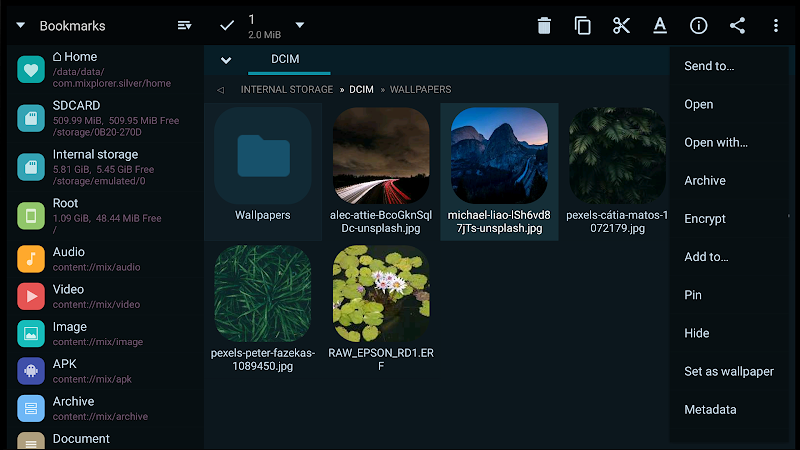Click the share icon in toolbar
This screenshot has height=450, width=800.
click(737, 26)
